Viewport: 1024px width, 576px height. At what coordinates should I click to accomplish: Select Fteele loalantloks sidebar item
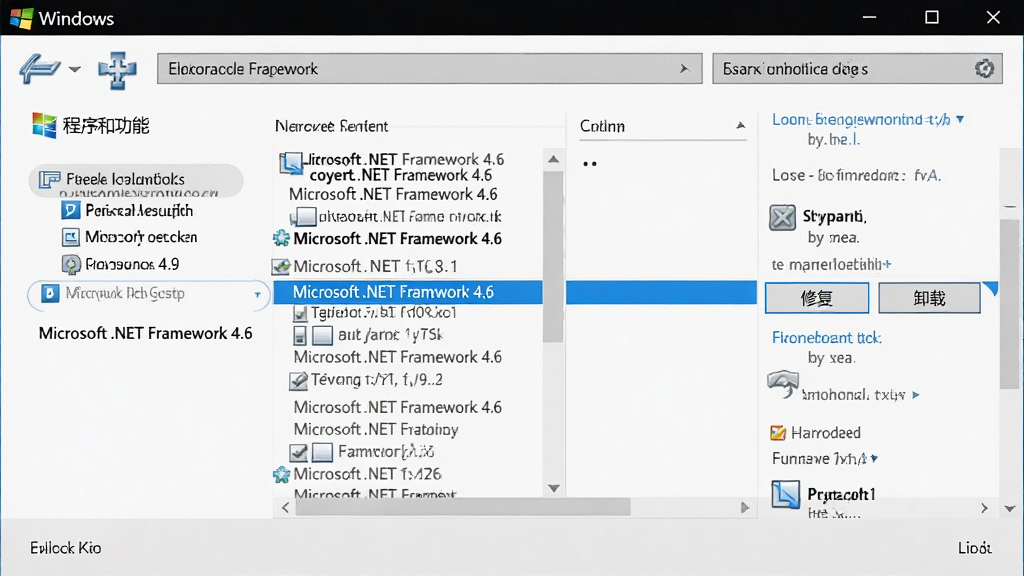(x=136, y=180)
